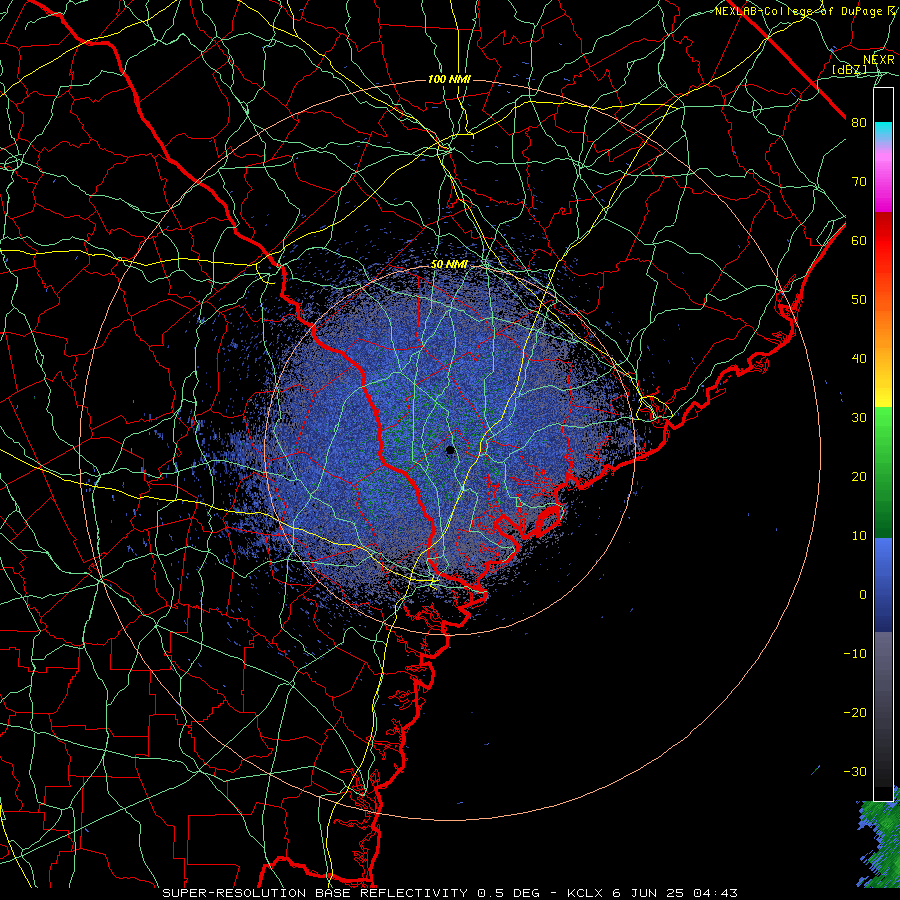Click the cyan top segment of color bar

883,132
